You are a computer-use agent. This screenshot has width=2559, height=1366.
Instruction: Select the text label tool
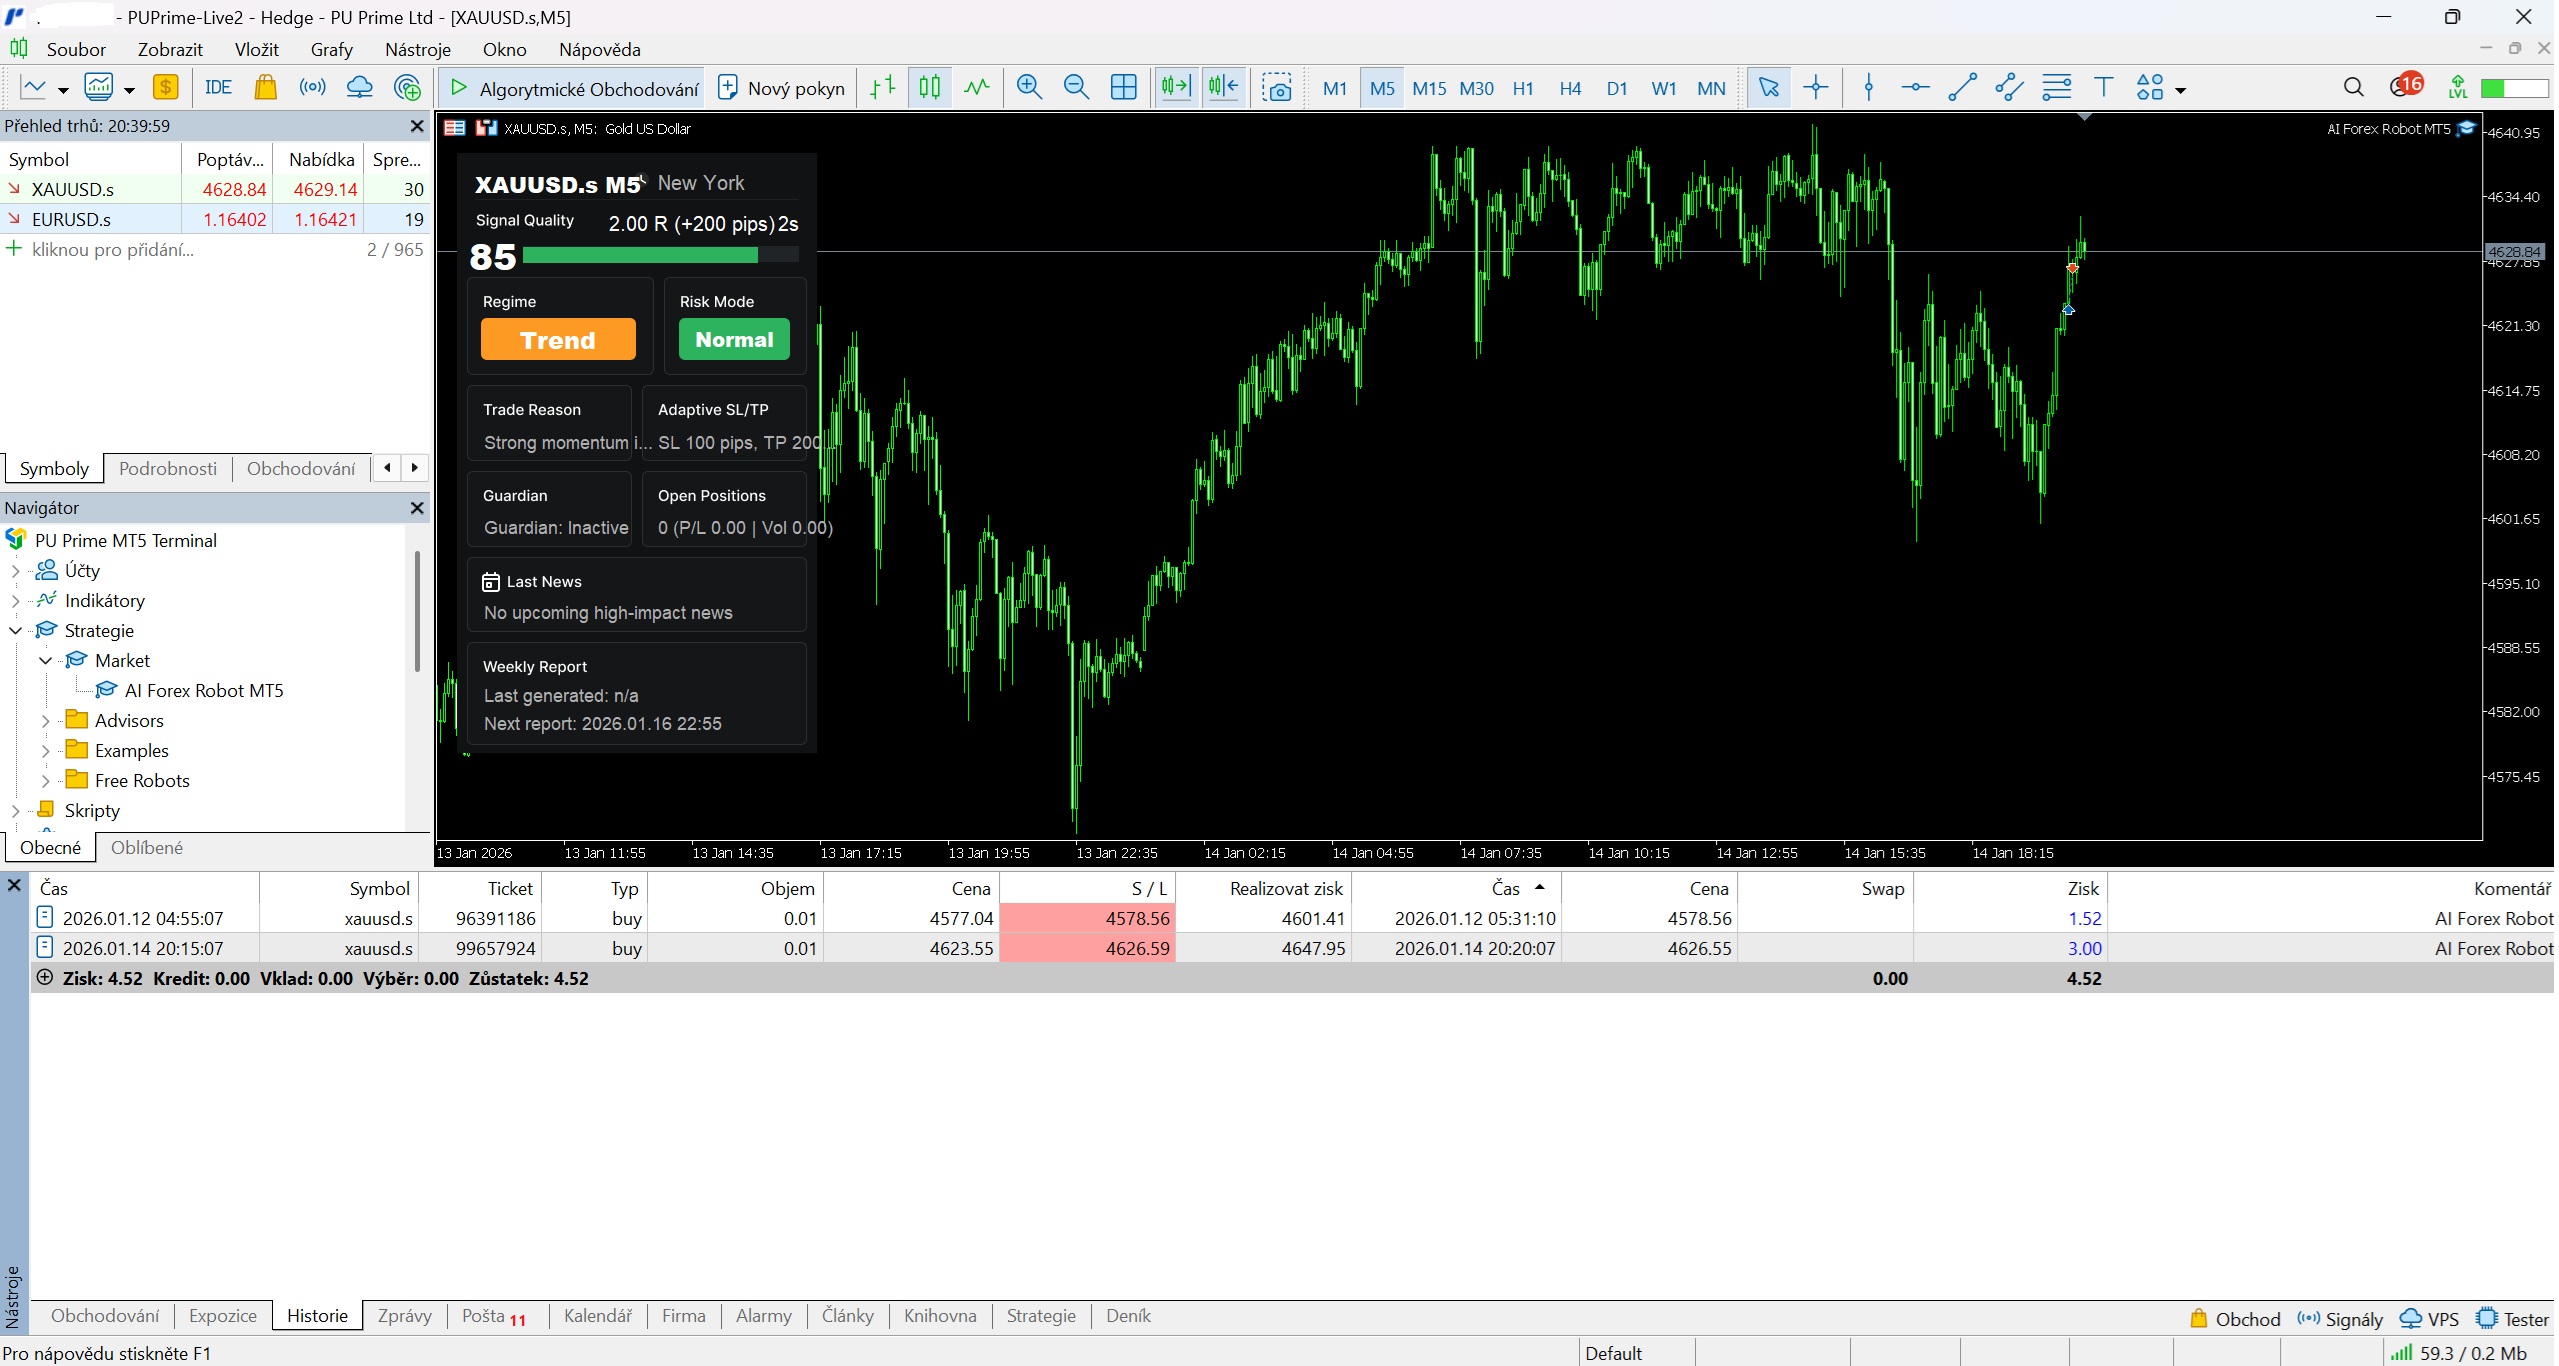click(x=2104, y=88)
